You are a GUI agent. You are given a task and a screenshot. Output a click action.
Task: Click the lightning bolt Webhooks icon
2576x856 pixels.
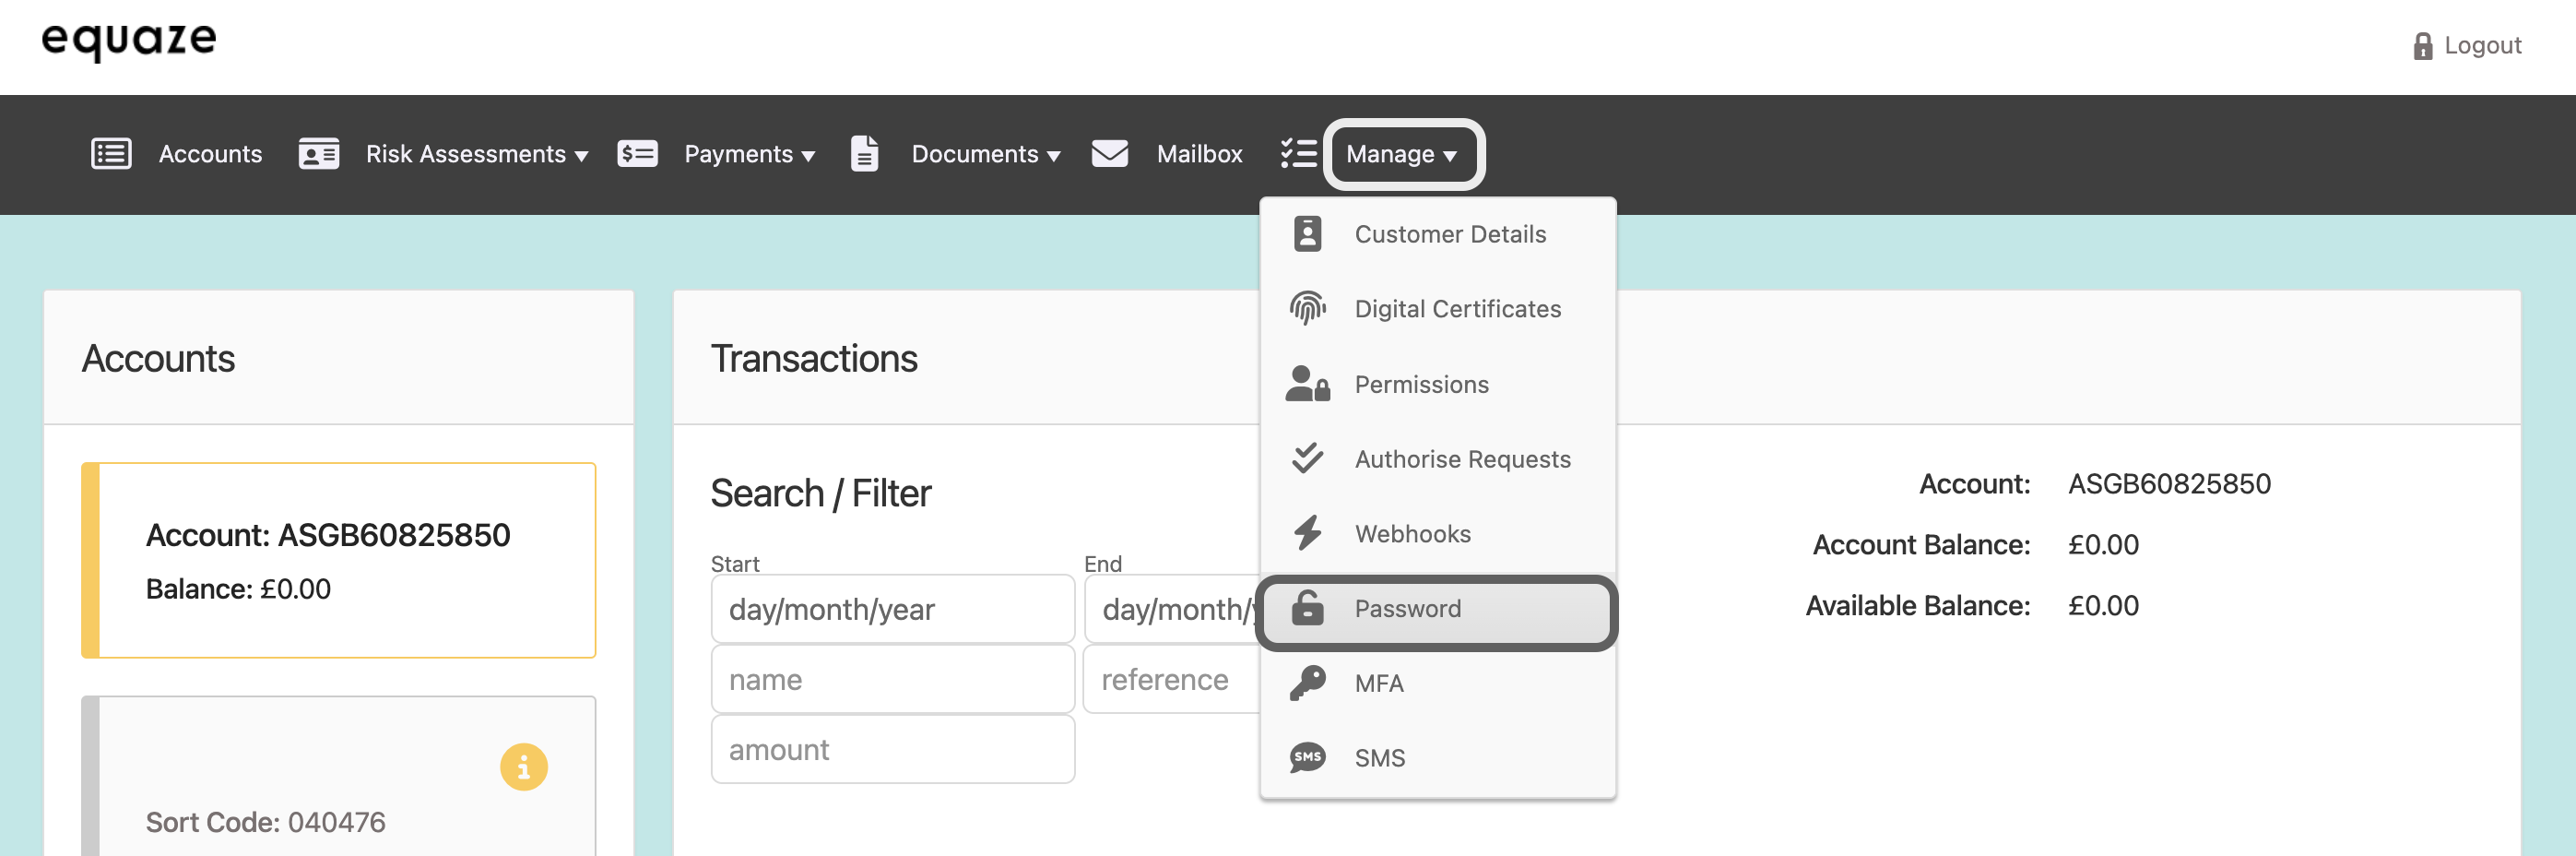pyautogui.click(x=1307, y=533)
